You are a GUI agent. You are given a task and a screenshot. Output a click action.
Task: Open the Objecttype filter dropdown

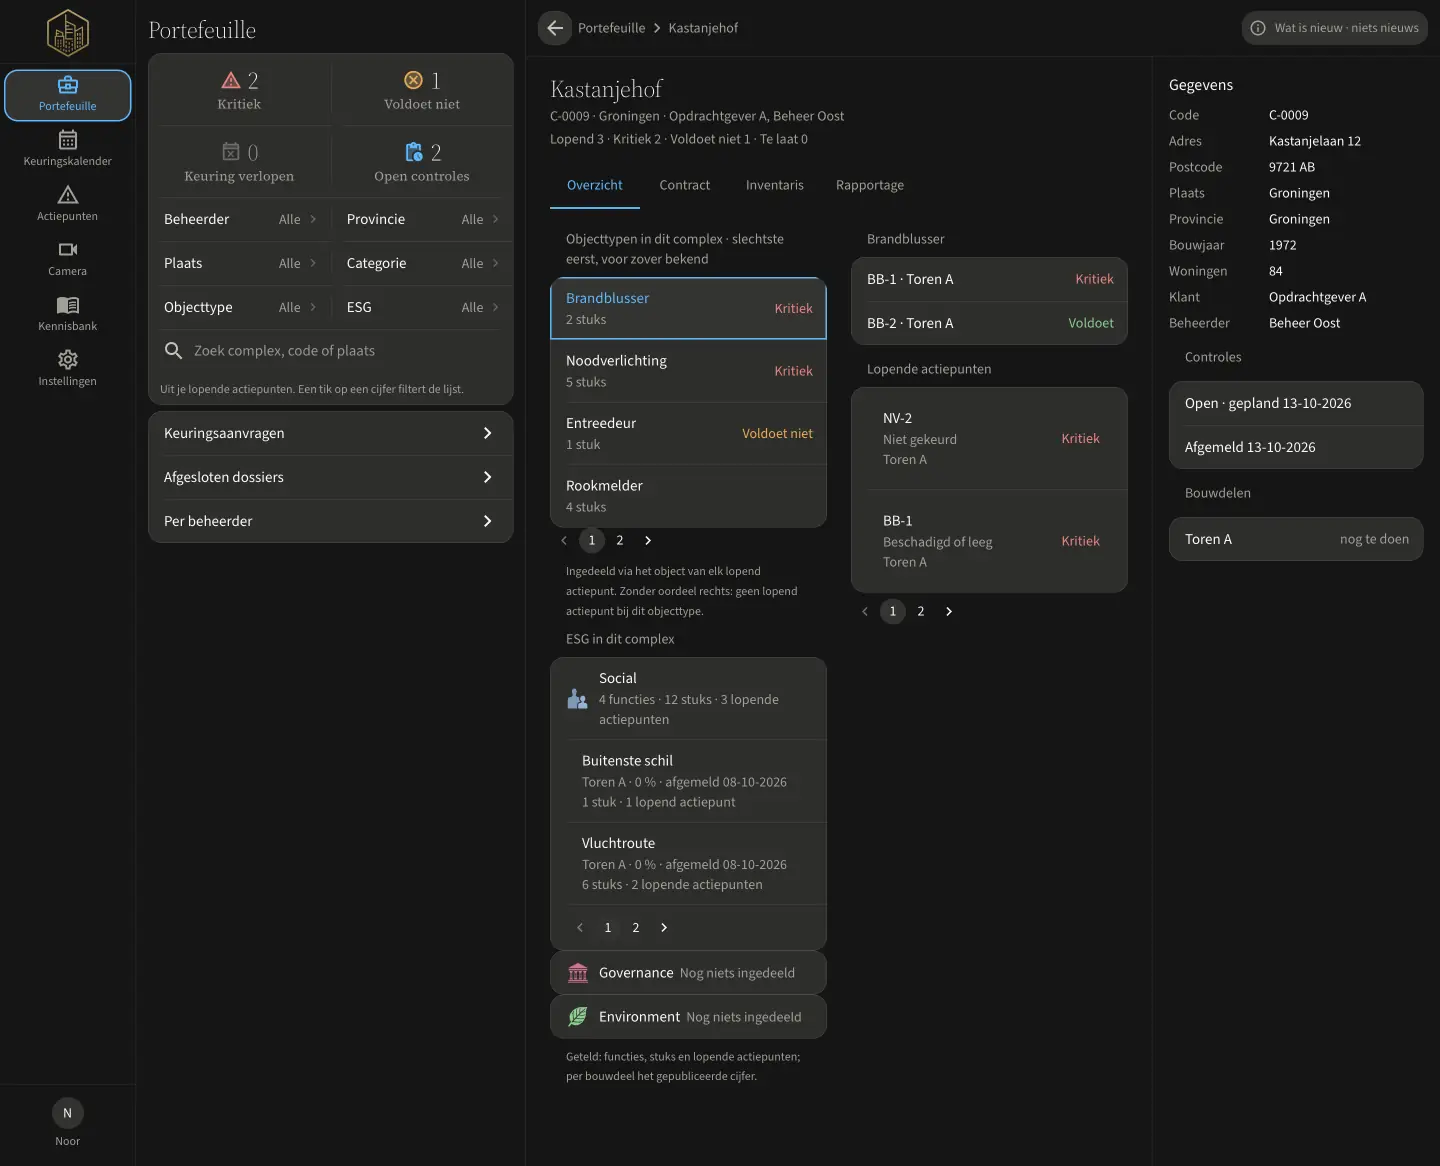(x=240, y=307)
